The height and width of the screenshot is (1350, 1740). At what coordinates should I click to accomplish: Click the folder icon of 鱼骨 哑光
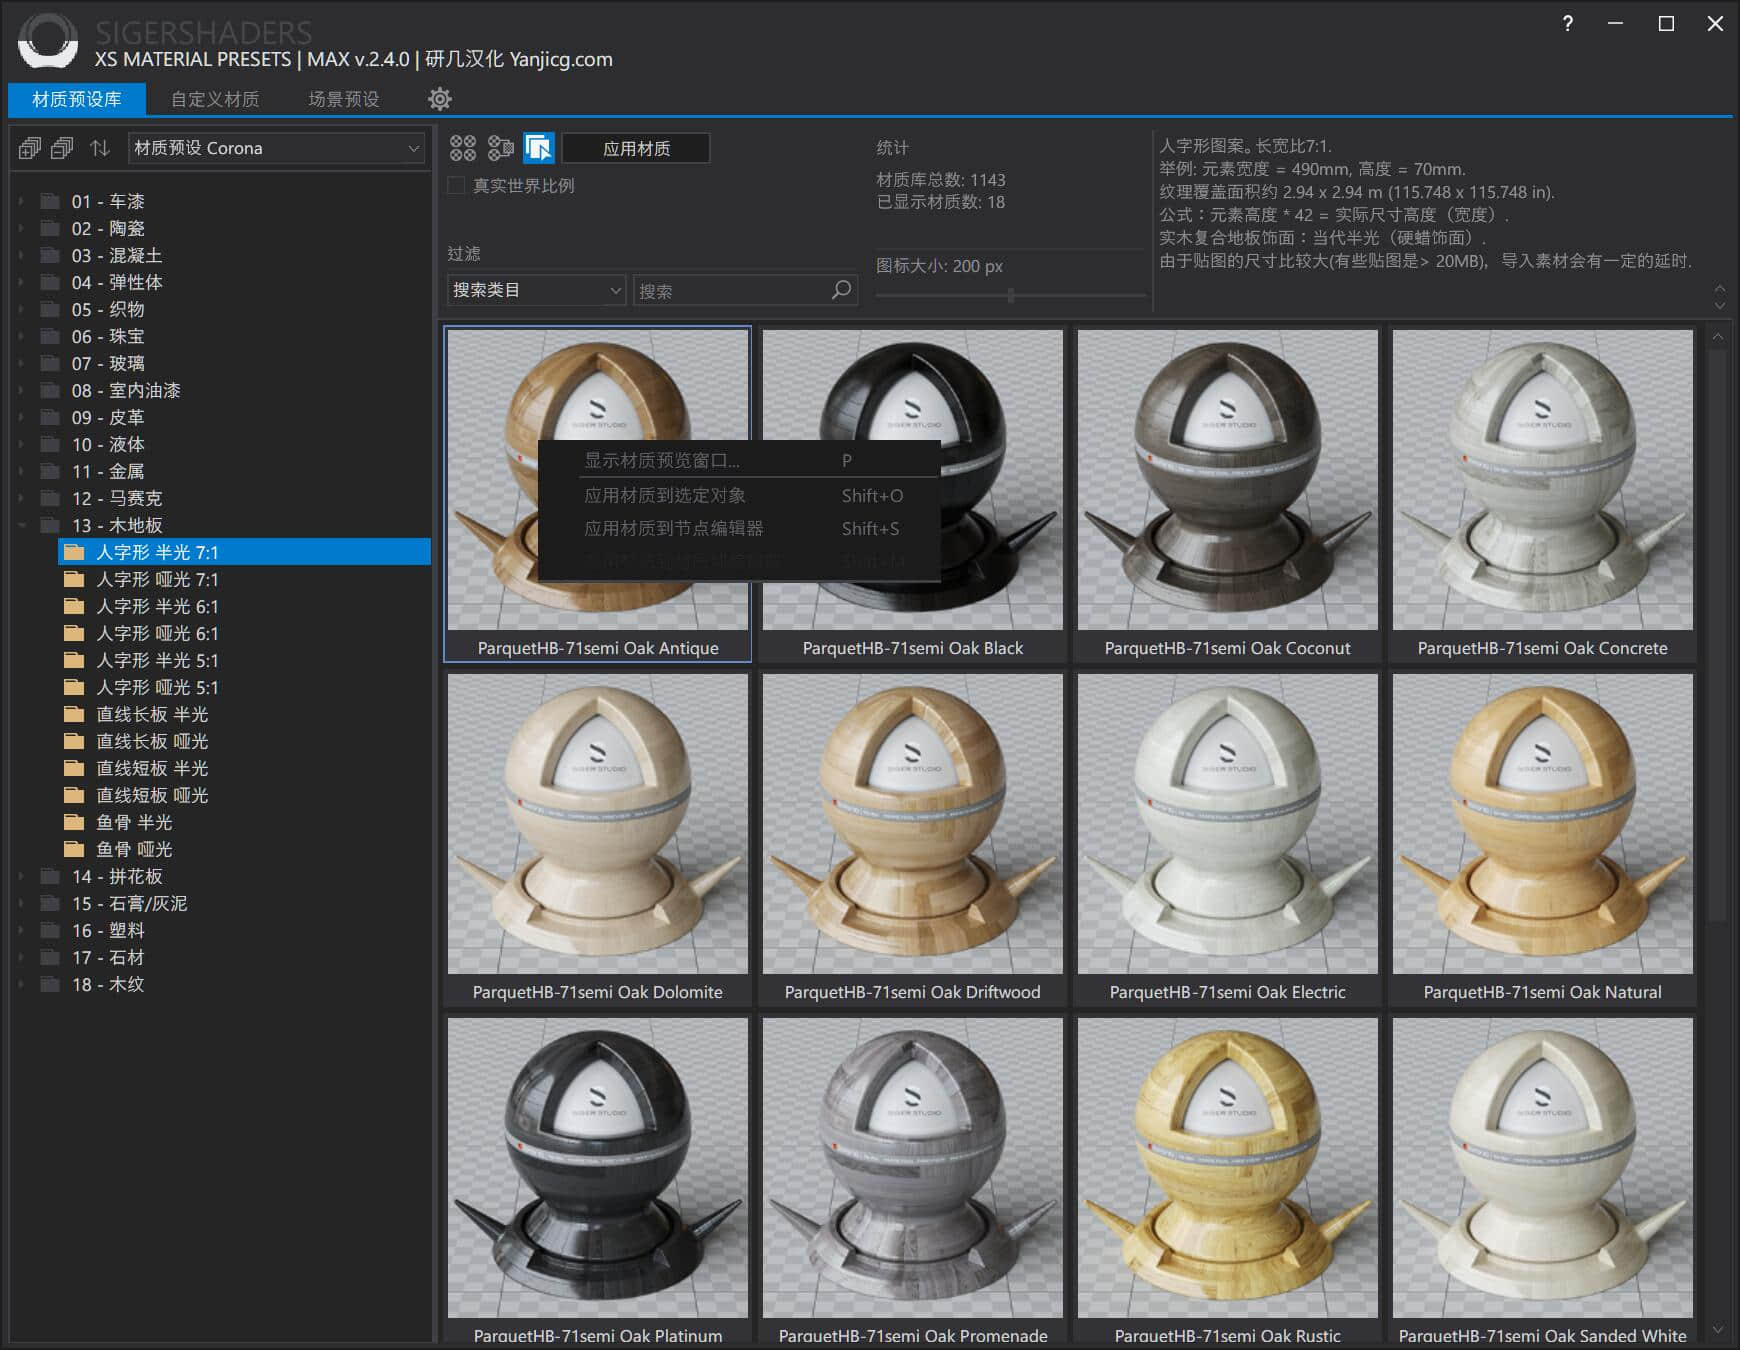click(74, 849)
